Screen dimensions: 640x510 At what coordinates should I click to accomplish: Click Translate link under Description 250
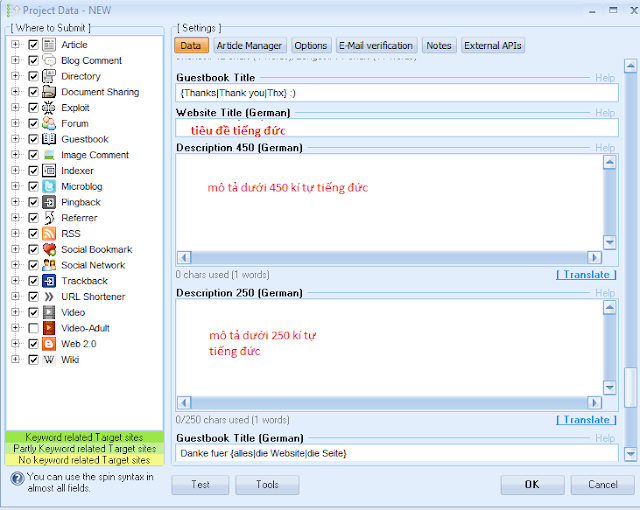pos(586,420)
